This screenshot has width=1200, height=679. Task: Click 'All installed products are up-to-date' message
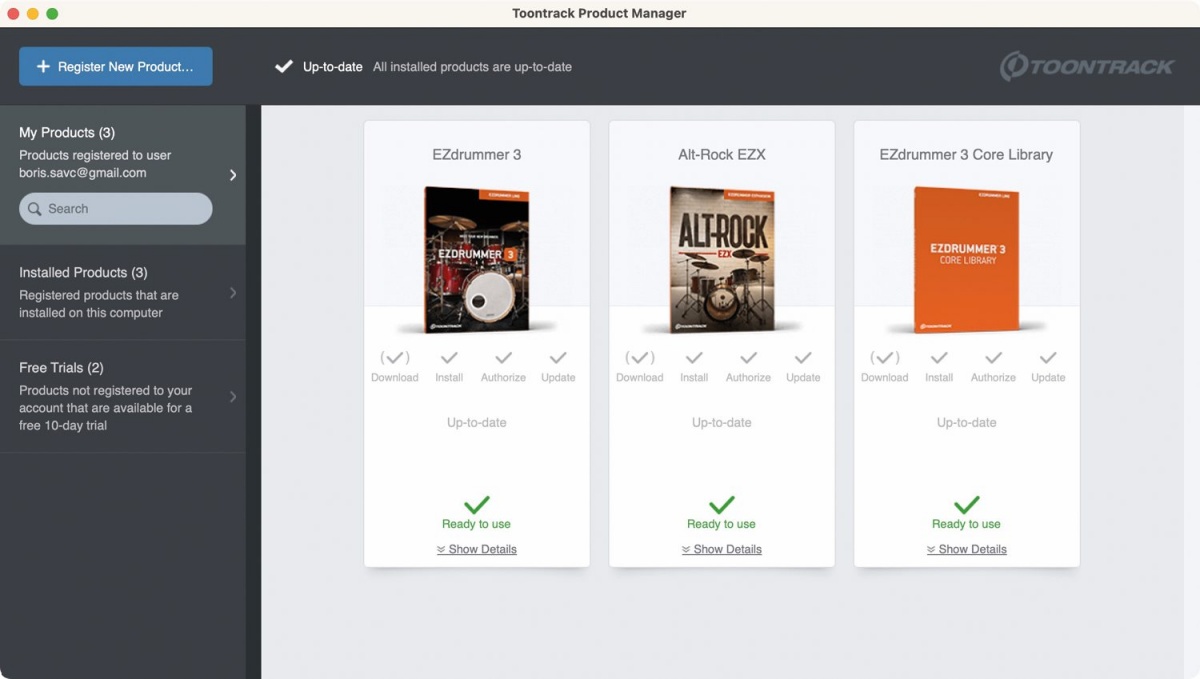tap(472, 67)
